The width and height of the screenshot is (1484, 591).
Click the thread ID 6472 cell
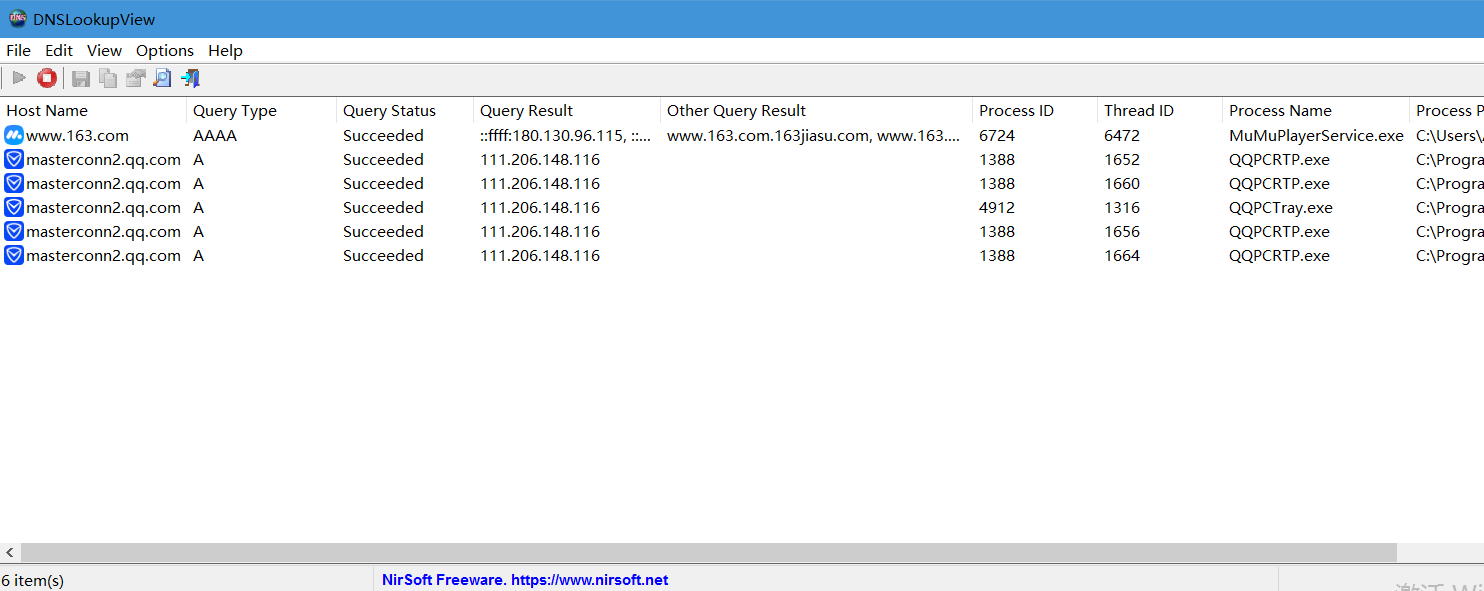point(1122,135)
